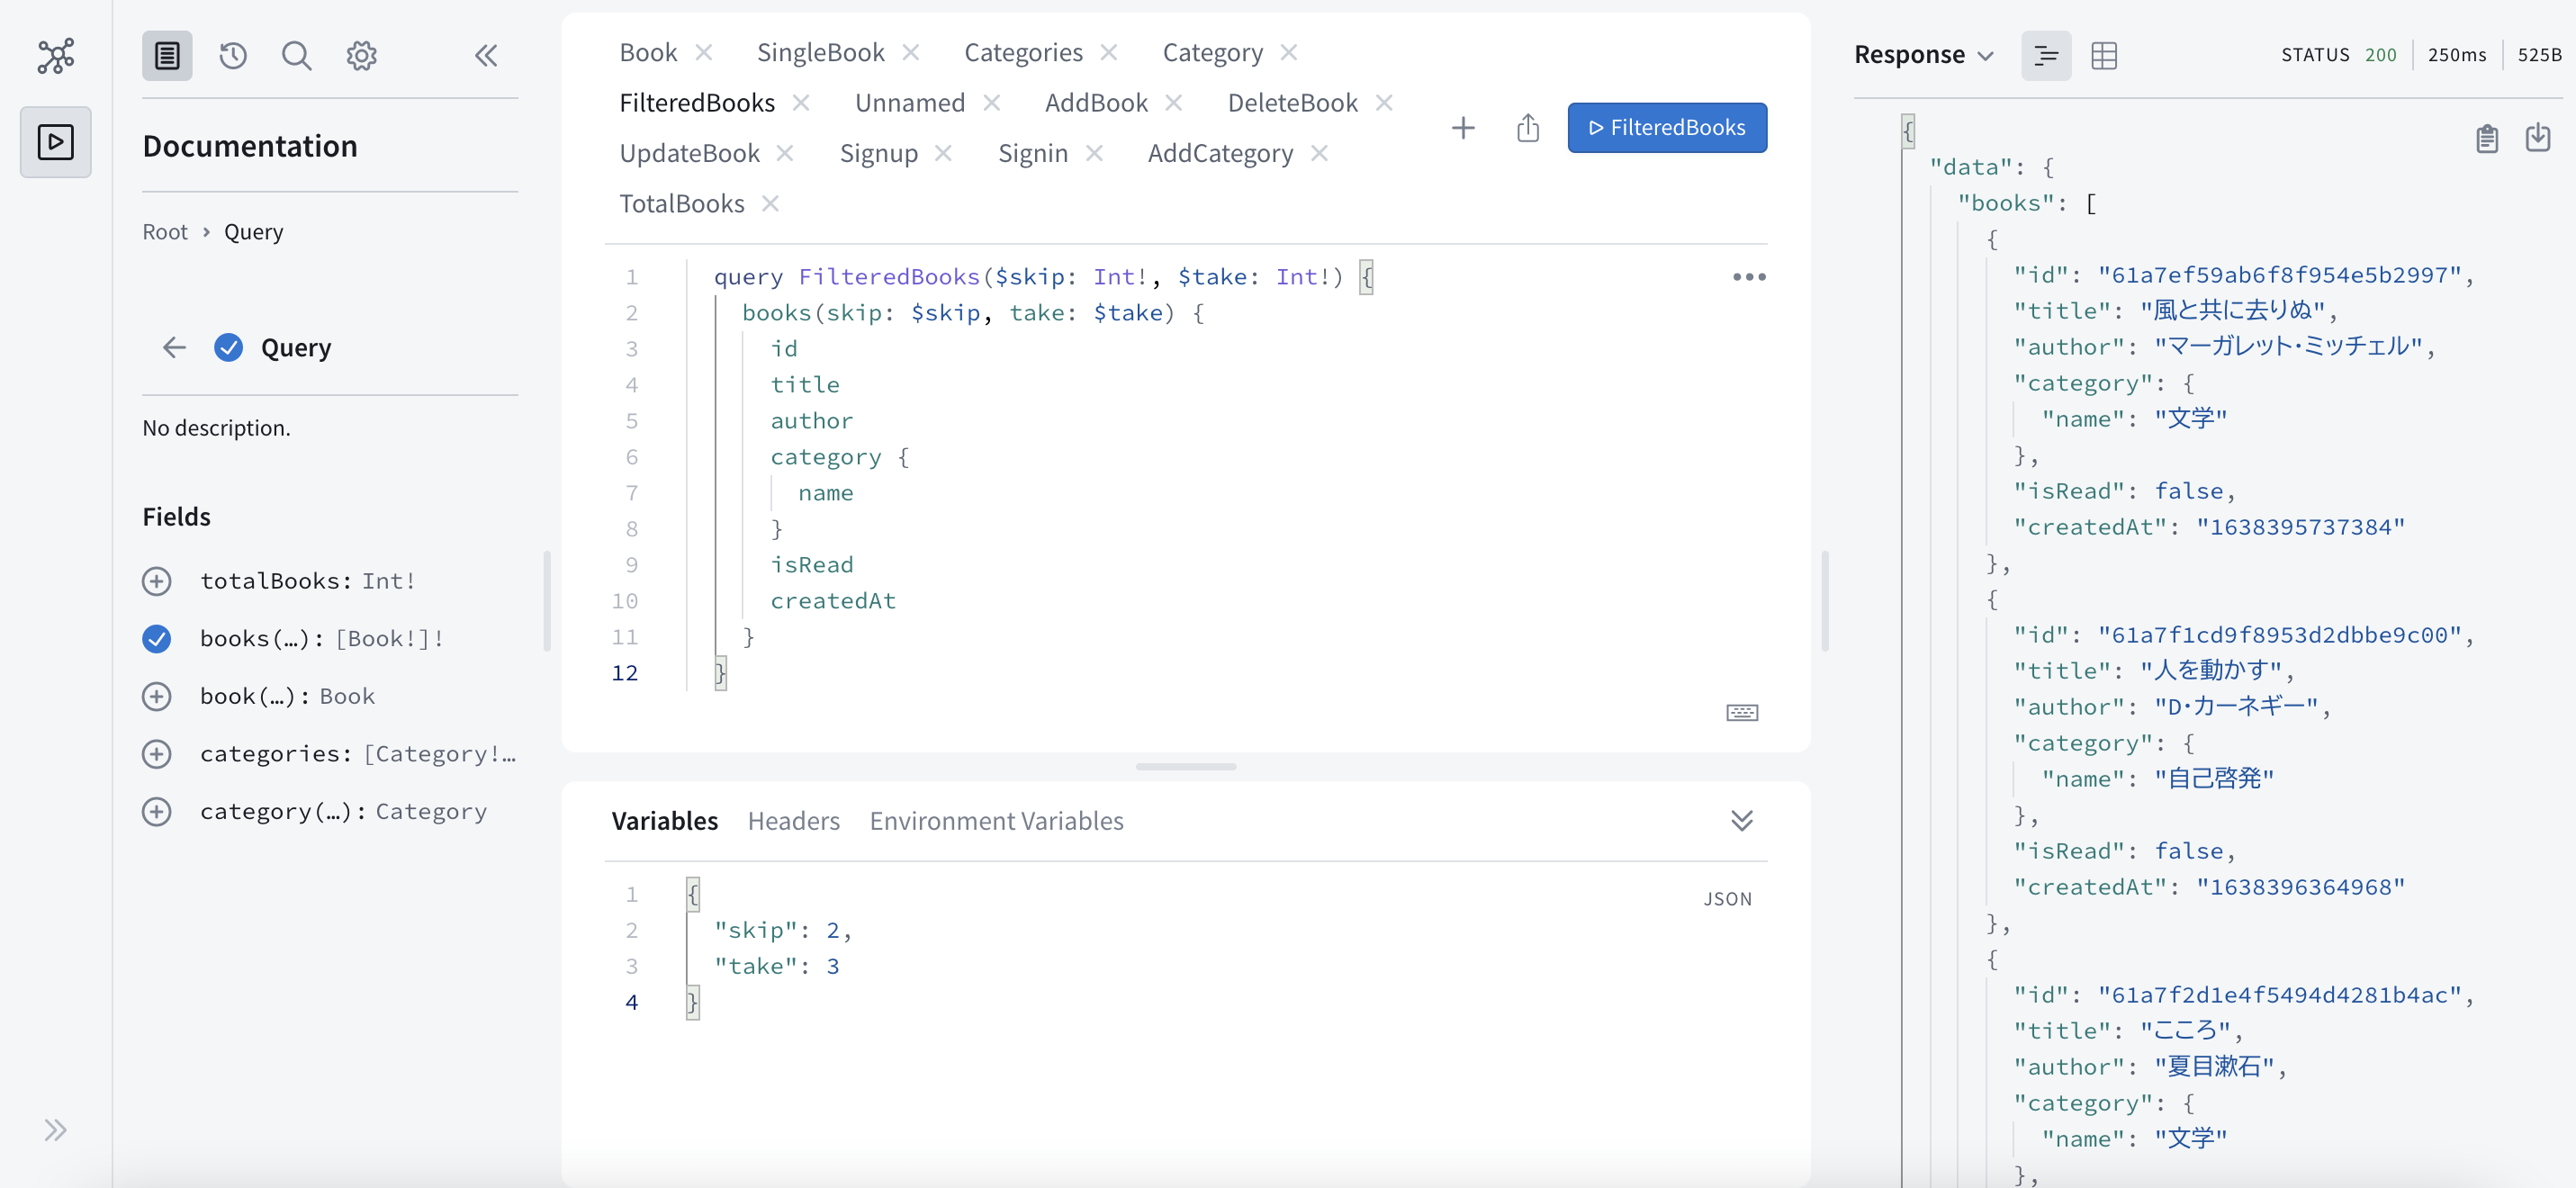Go back using the left arrow icon
Screen dimensions: 2576x1188
[x=174, y=347]
